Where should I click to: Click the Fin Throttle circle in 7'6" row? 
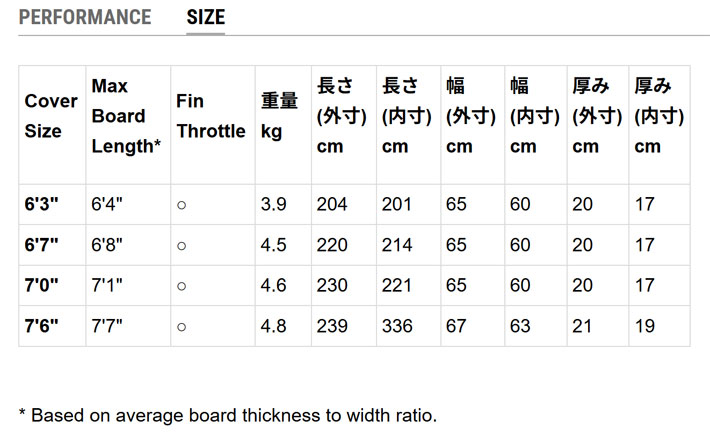(181, 327)
